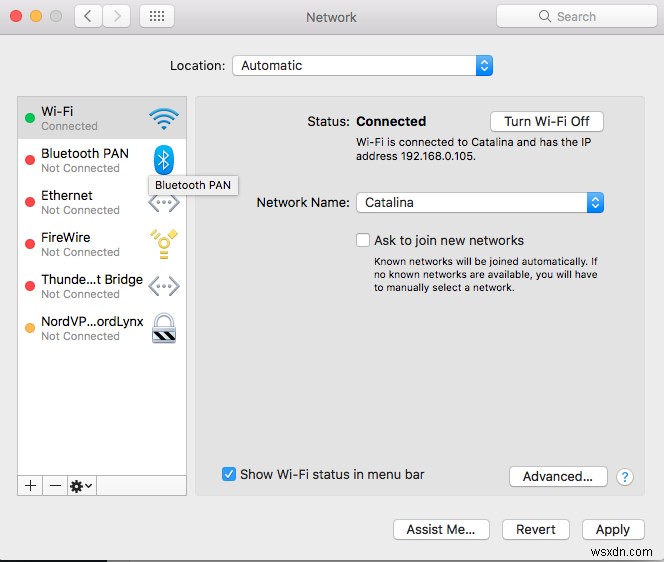This screenshot has width=664, height=562.
Task: Click the Network window title
Action: click(x=331, y=17)
